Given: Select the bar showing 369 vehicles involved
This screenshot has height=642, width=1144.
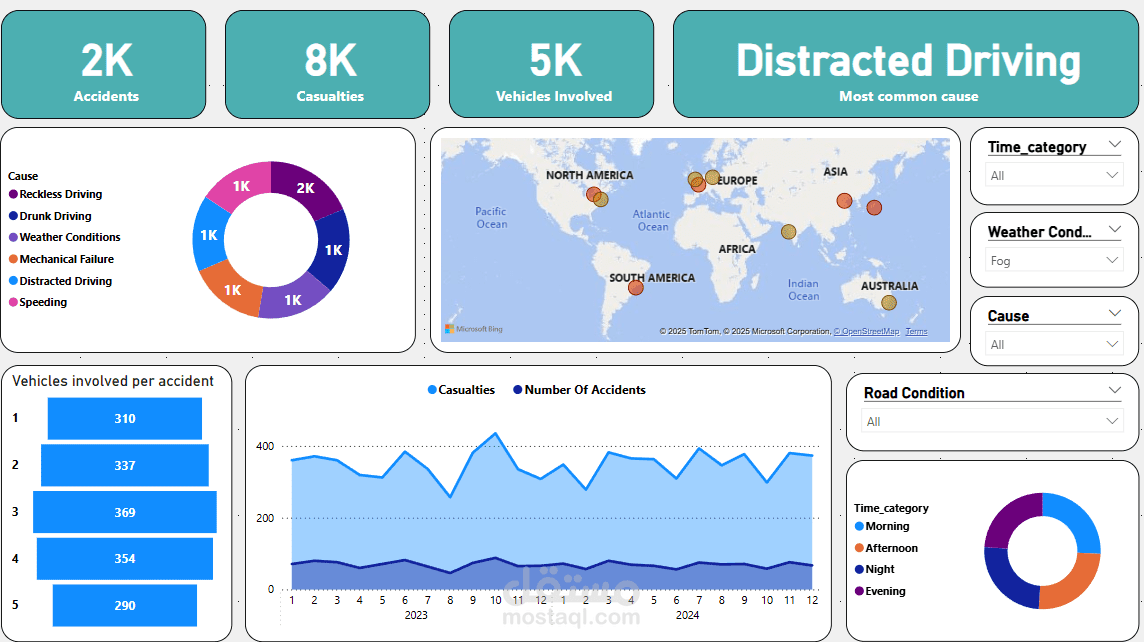Looking at the screenshot, I should point(124,512).
